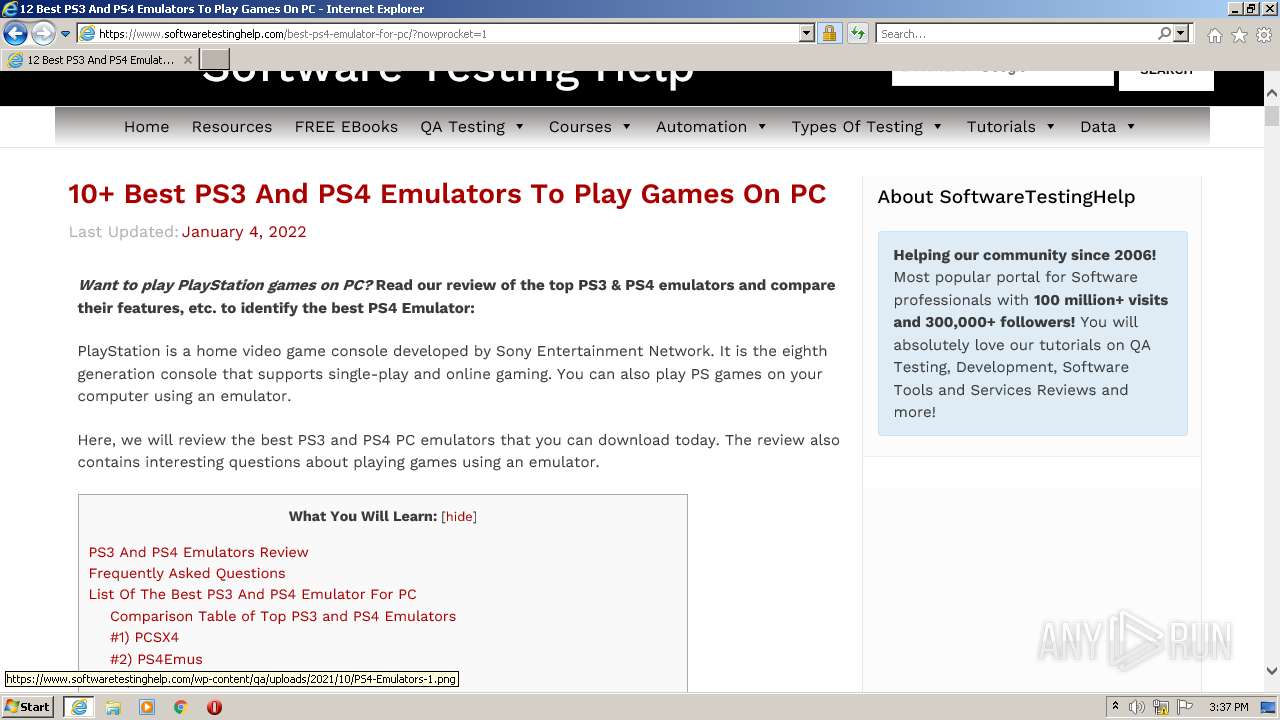Select the 12 Best PS3 And PS4 tab
The height and width of the screenshot is (720, 1280).
[x=98, y=60]
